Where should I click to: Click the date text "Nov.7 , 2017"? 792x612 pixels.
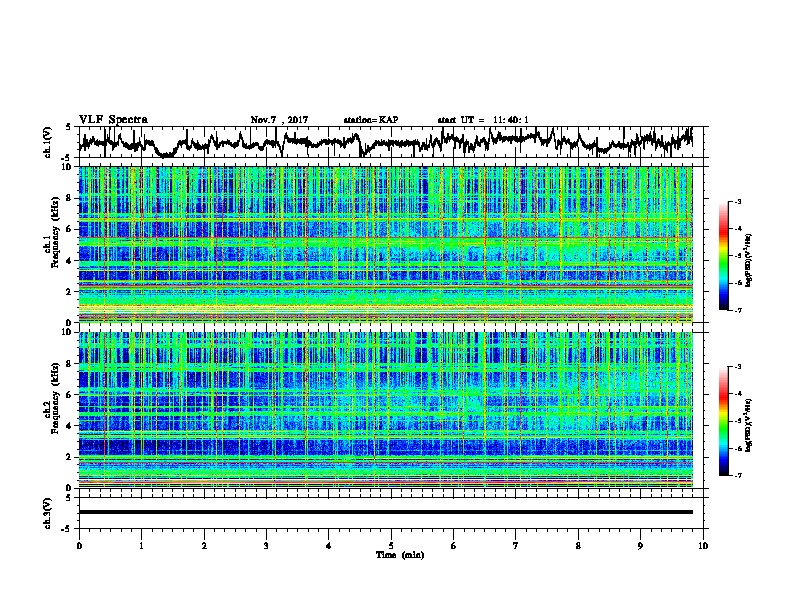[279, 120]
